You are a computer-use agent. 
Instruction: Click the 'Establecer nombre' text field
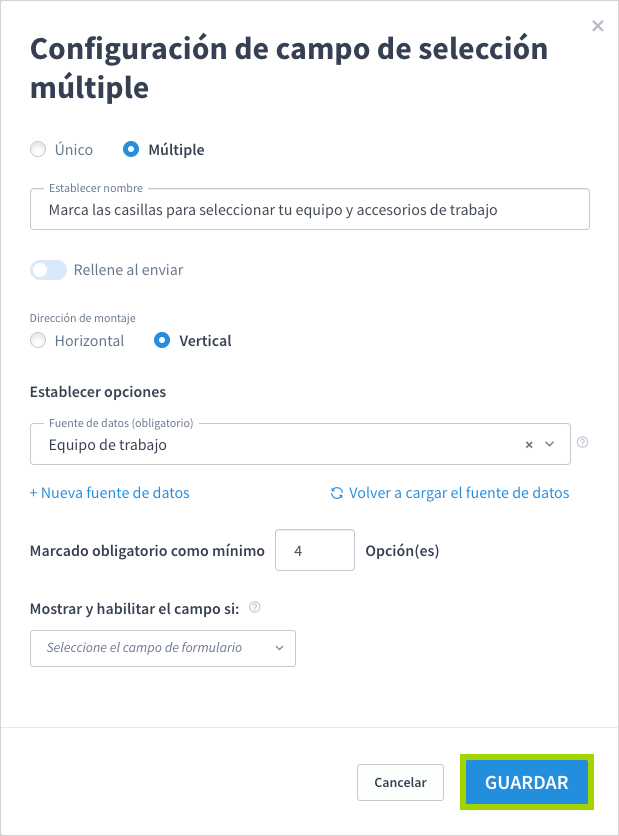(309, 210)
